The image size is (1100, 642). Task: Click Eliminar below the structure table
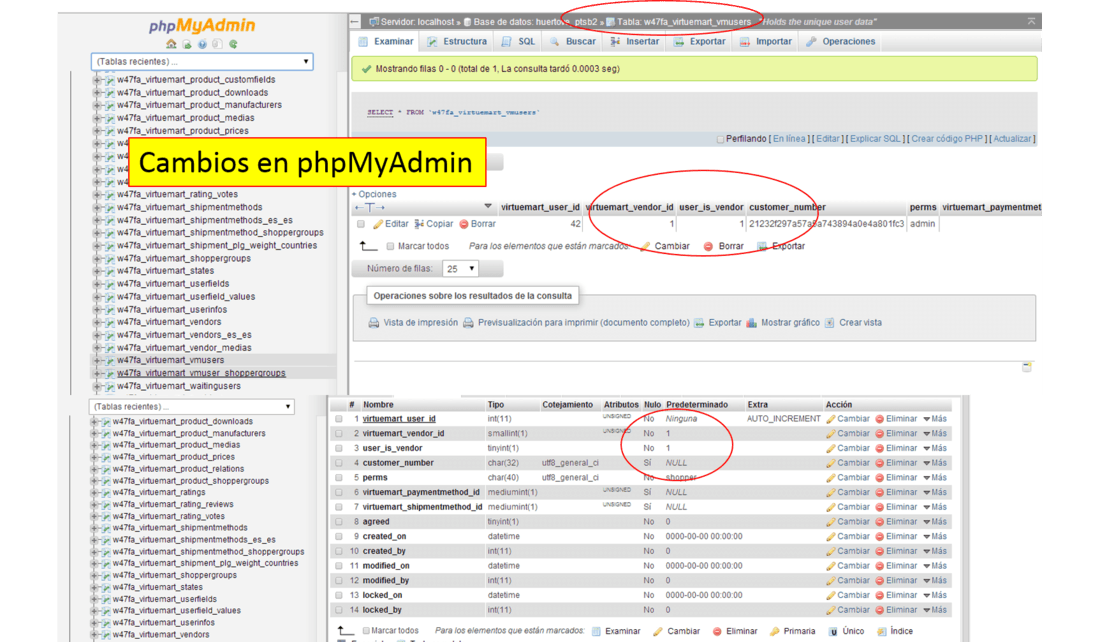click(735, 631)
